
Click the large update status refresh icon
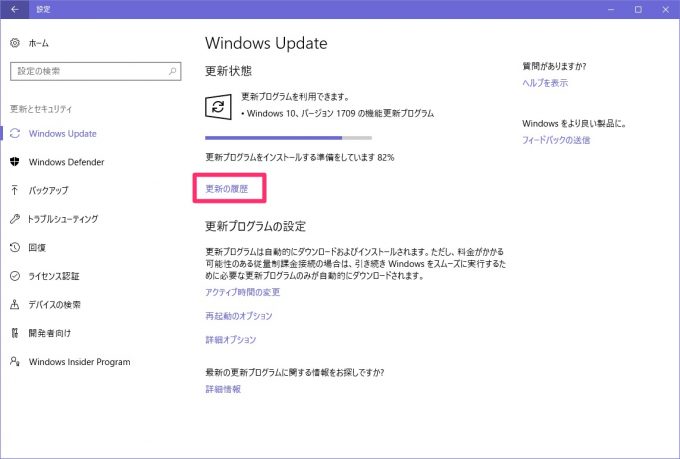pyautogui.click(x=218, y=106)
